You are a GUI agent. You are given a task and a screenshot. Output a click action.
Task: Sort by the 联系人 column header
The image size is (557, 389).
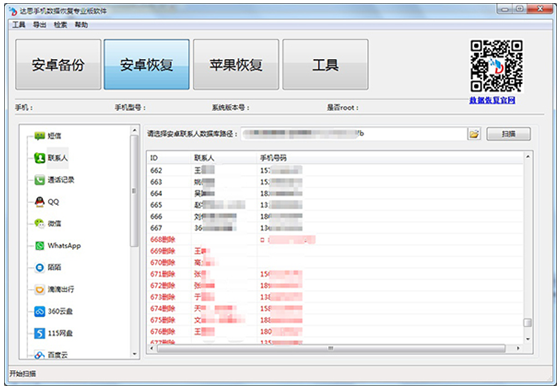click(225, 158)
